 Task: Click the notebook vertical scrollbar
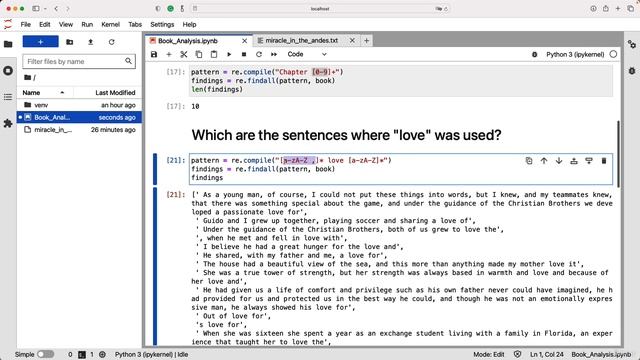[618, 154]
